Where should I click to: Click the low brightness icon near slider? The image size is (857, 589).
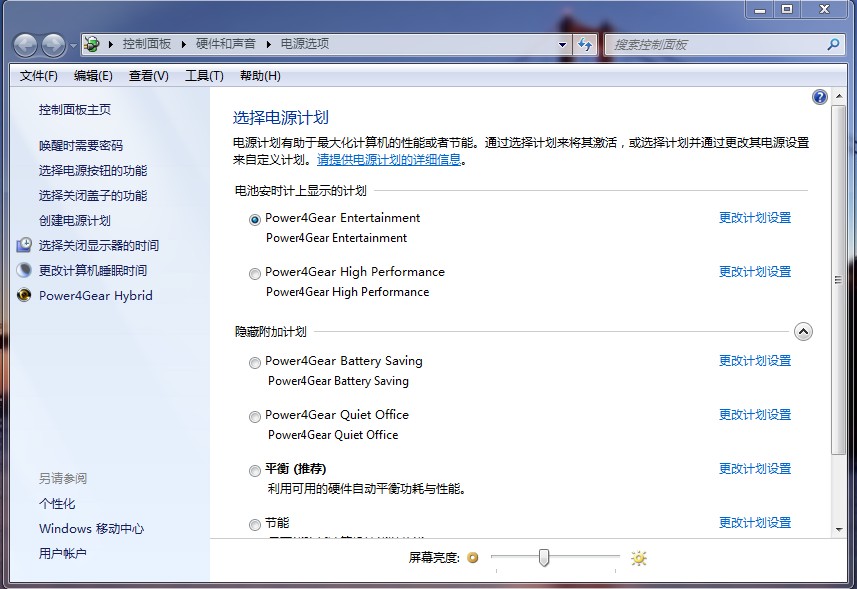pos(473,557)
